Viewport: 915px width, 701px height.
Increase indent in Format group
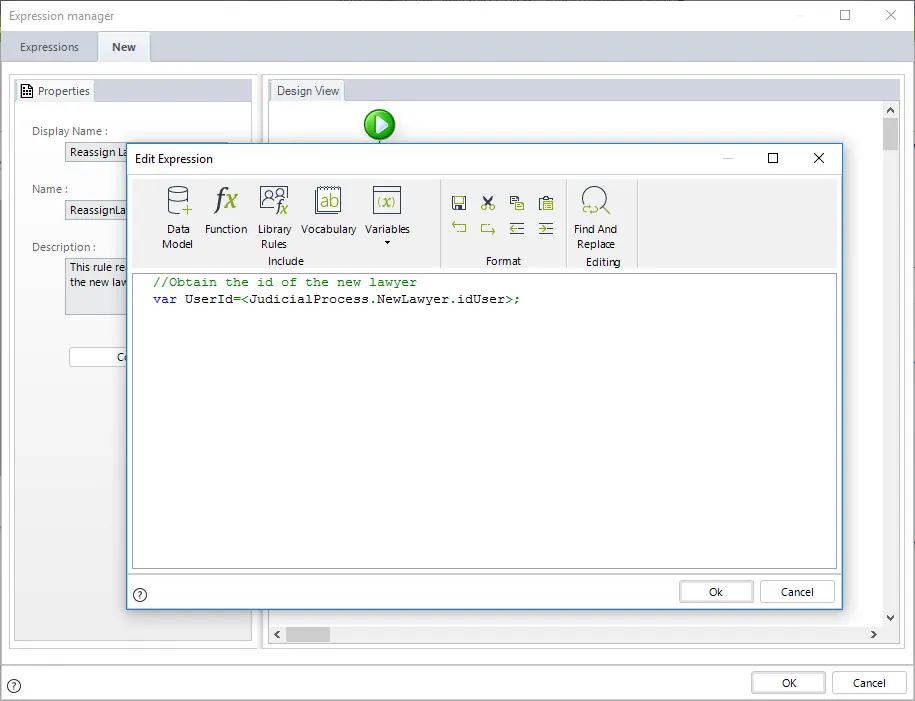[x=546, y=228]
